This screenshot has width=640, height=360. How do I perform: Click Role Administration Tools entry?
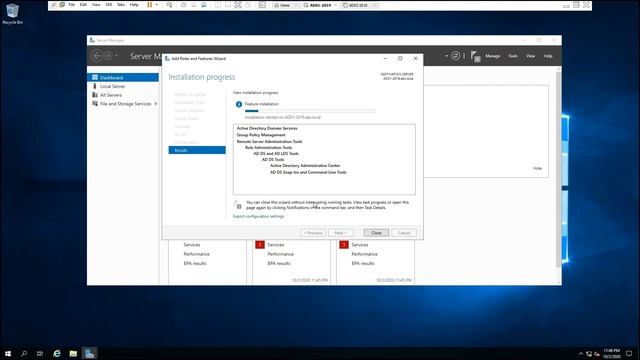pos(268,147)
